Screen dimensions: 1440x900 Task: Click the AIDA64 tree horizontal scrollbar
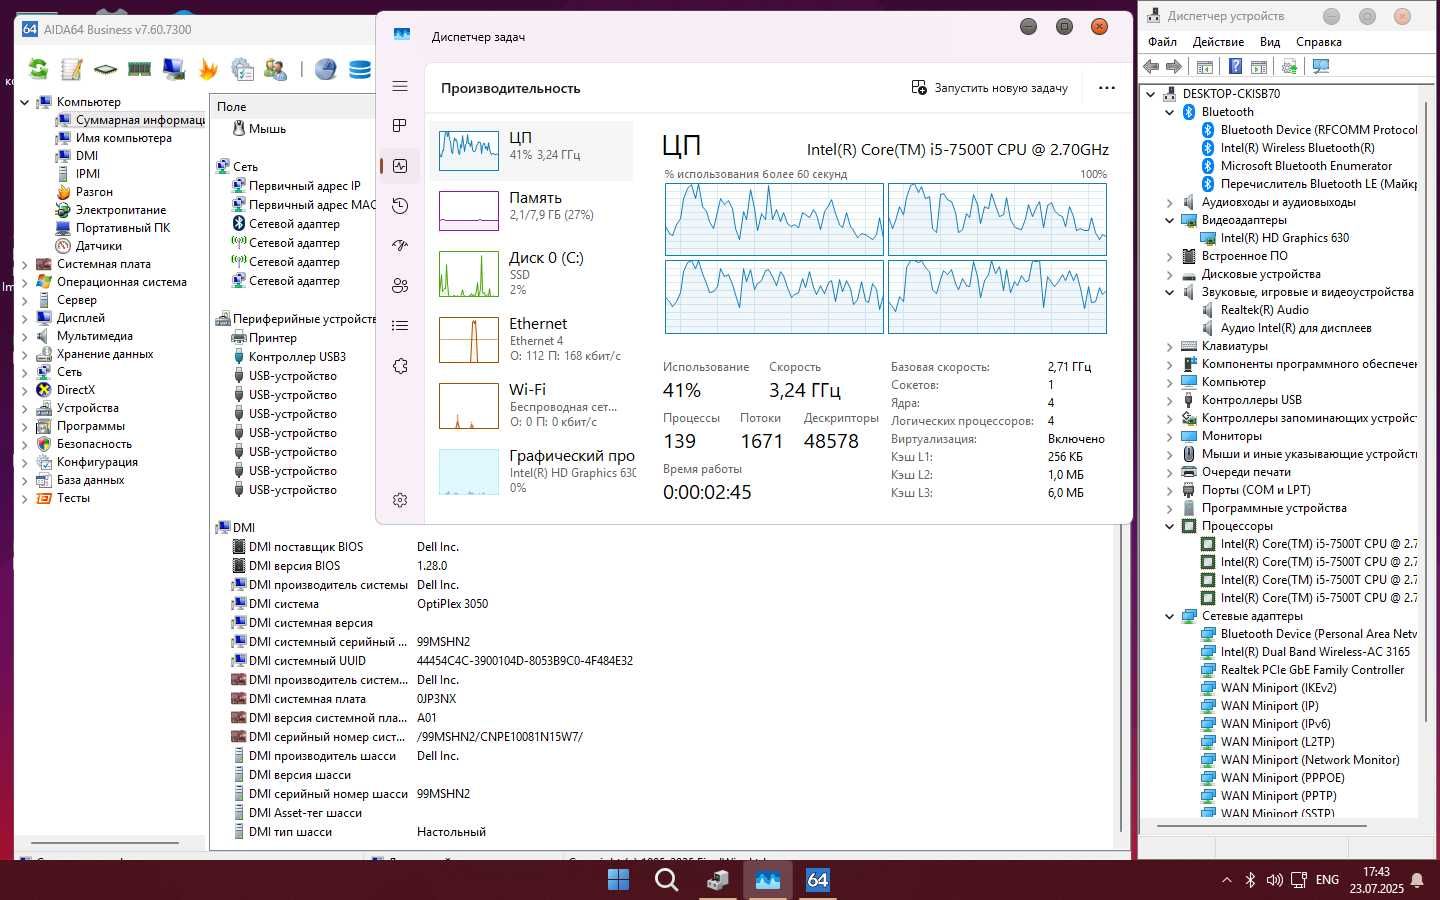[105, 843]
